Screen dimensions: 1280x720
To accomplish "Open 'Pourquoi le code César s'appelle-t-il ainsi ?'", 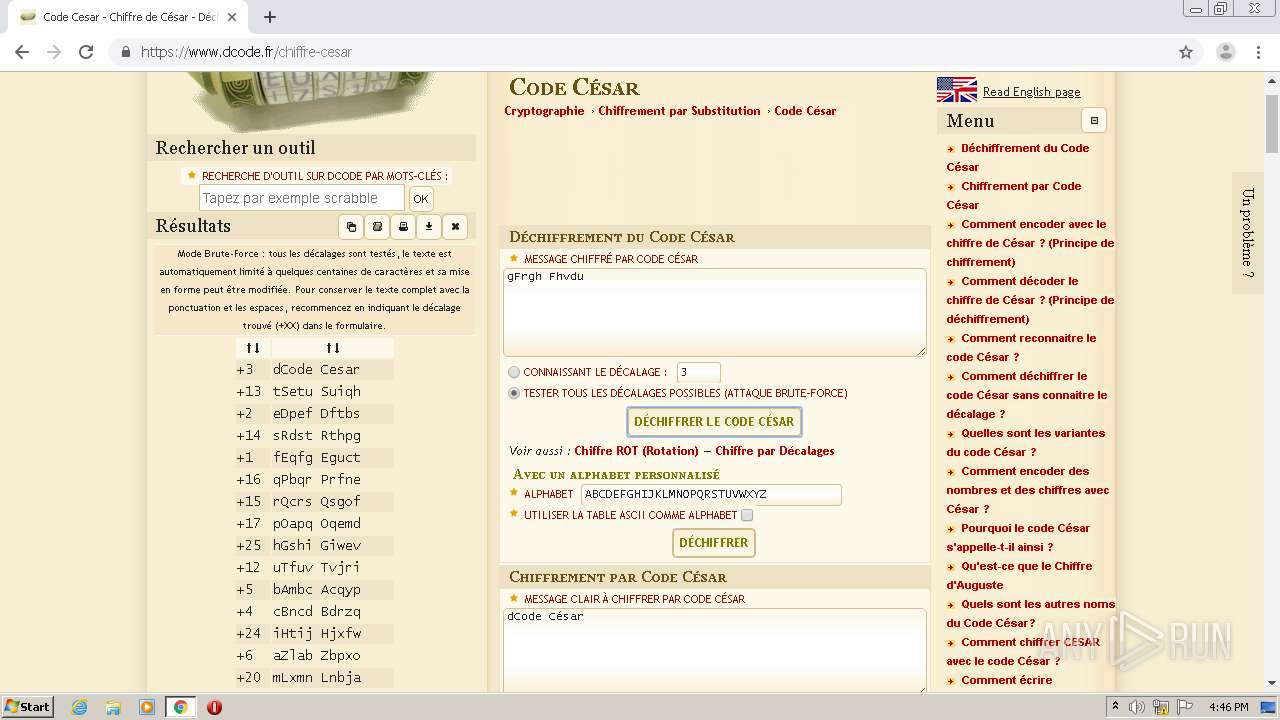I will pyautogui.click(x=1018, y=537).
